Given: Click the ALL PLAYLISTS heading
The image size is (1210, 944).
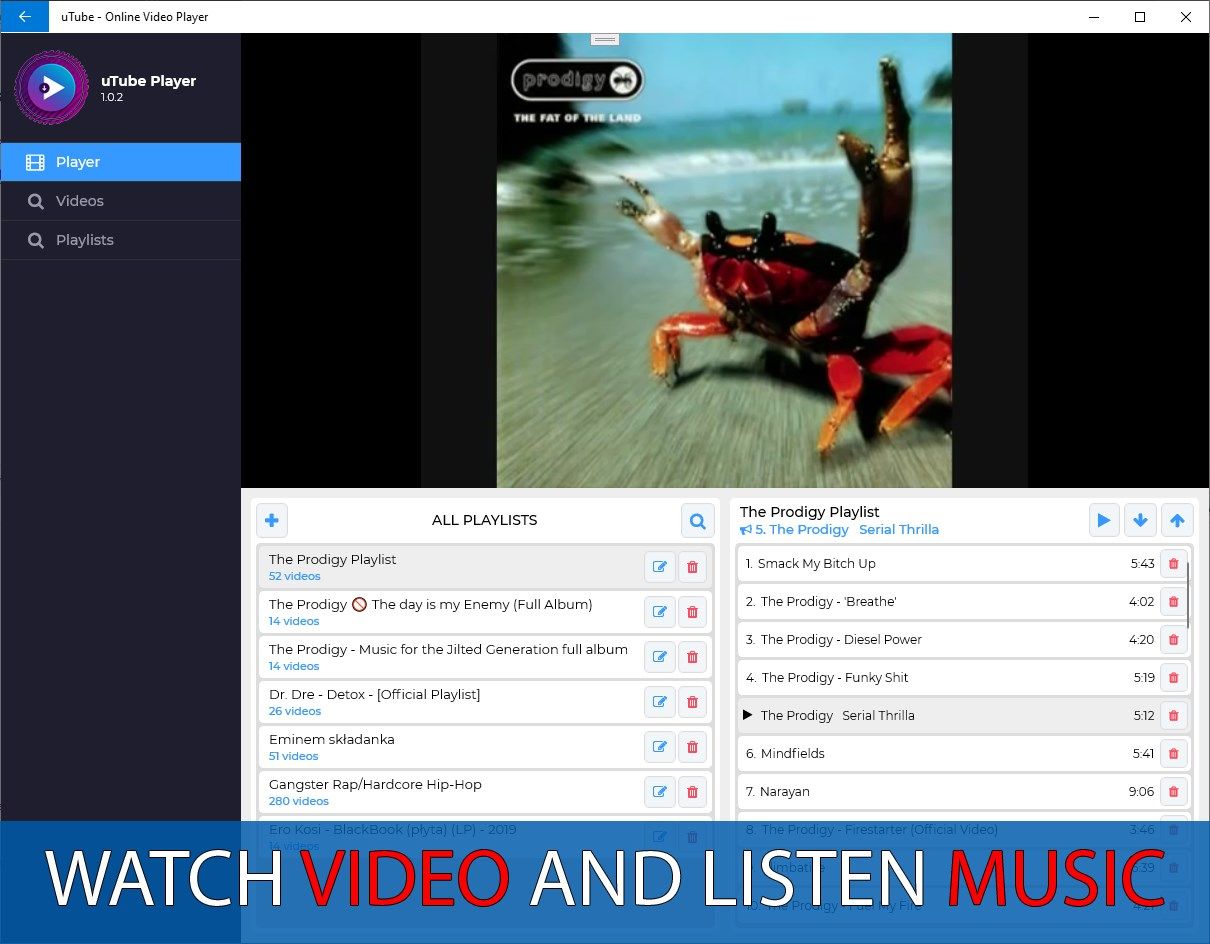Looking at the screenshot, I should click(x=484, y=520).
